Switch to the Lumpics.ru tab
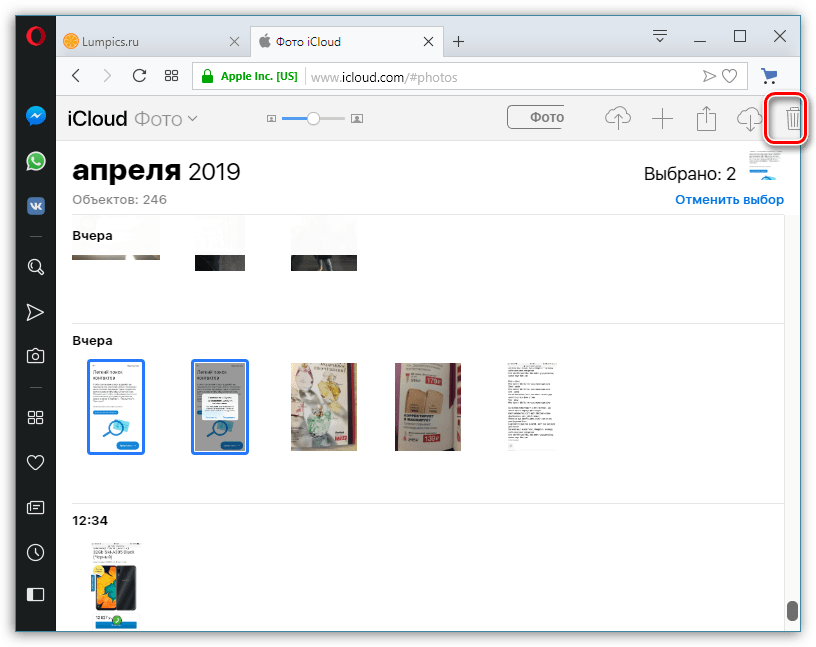Screen dimensions: 816x647 pyautogui.click(x=150, y=41)
